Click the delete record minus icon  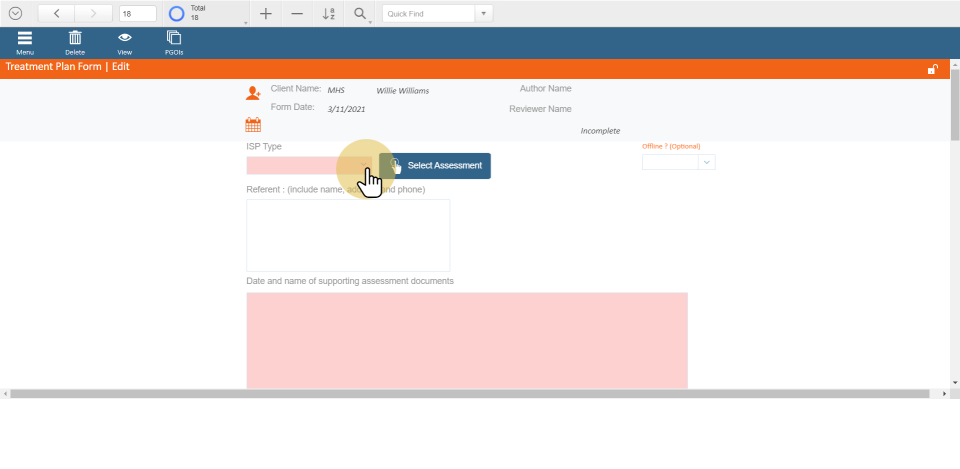[297, 14]
